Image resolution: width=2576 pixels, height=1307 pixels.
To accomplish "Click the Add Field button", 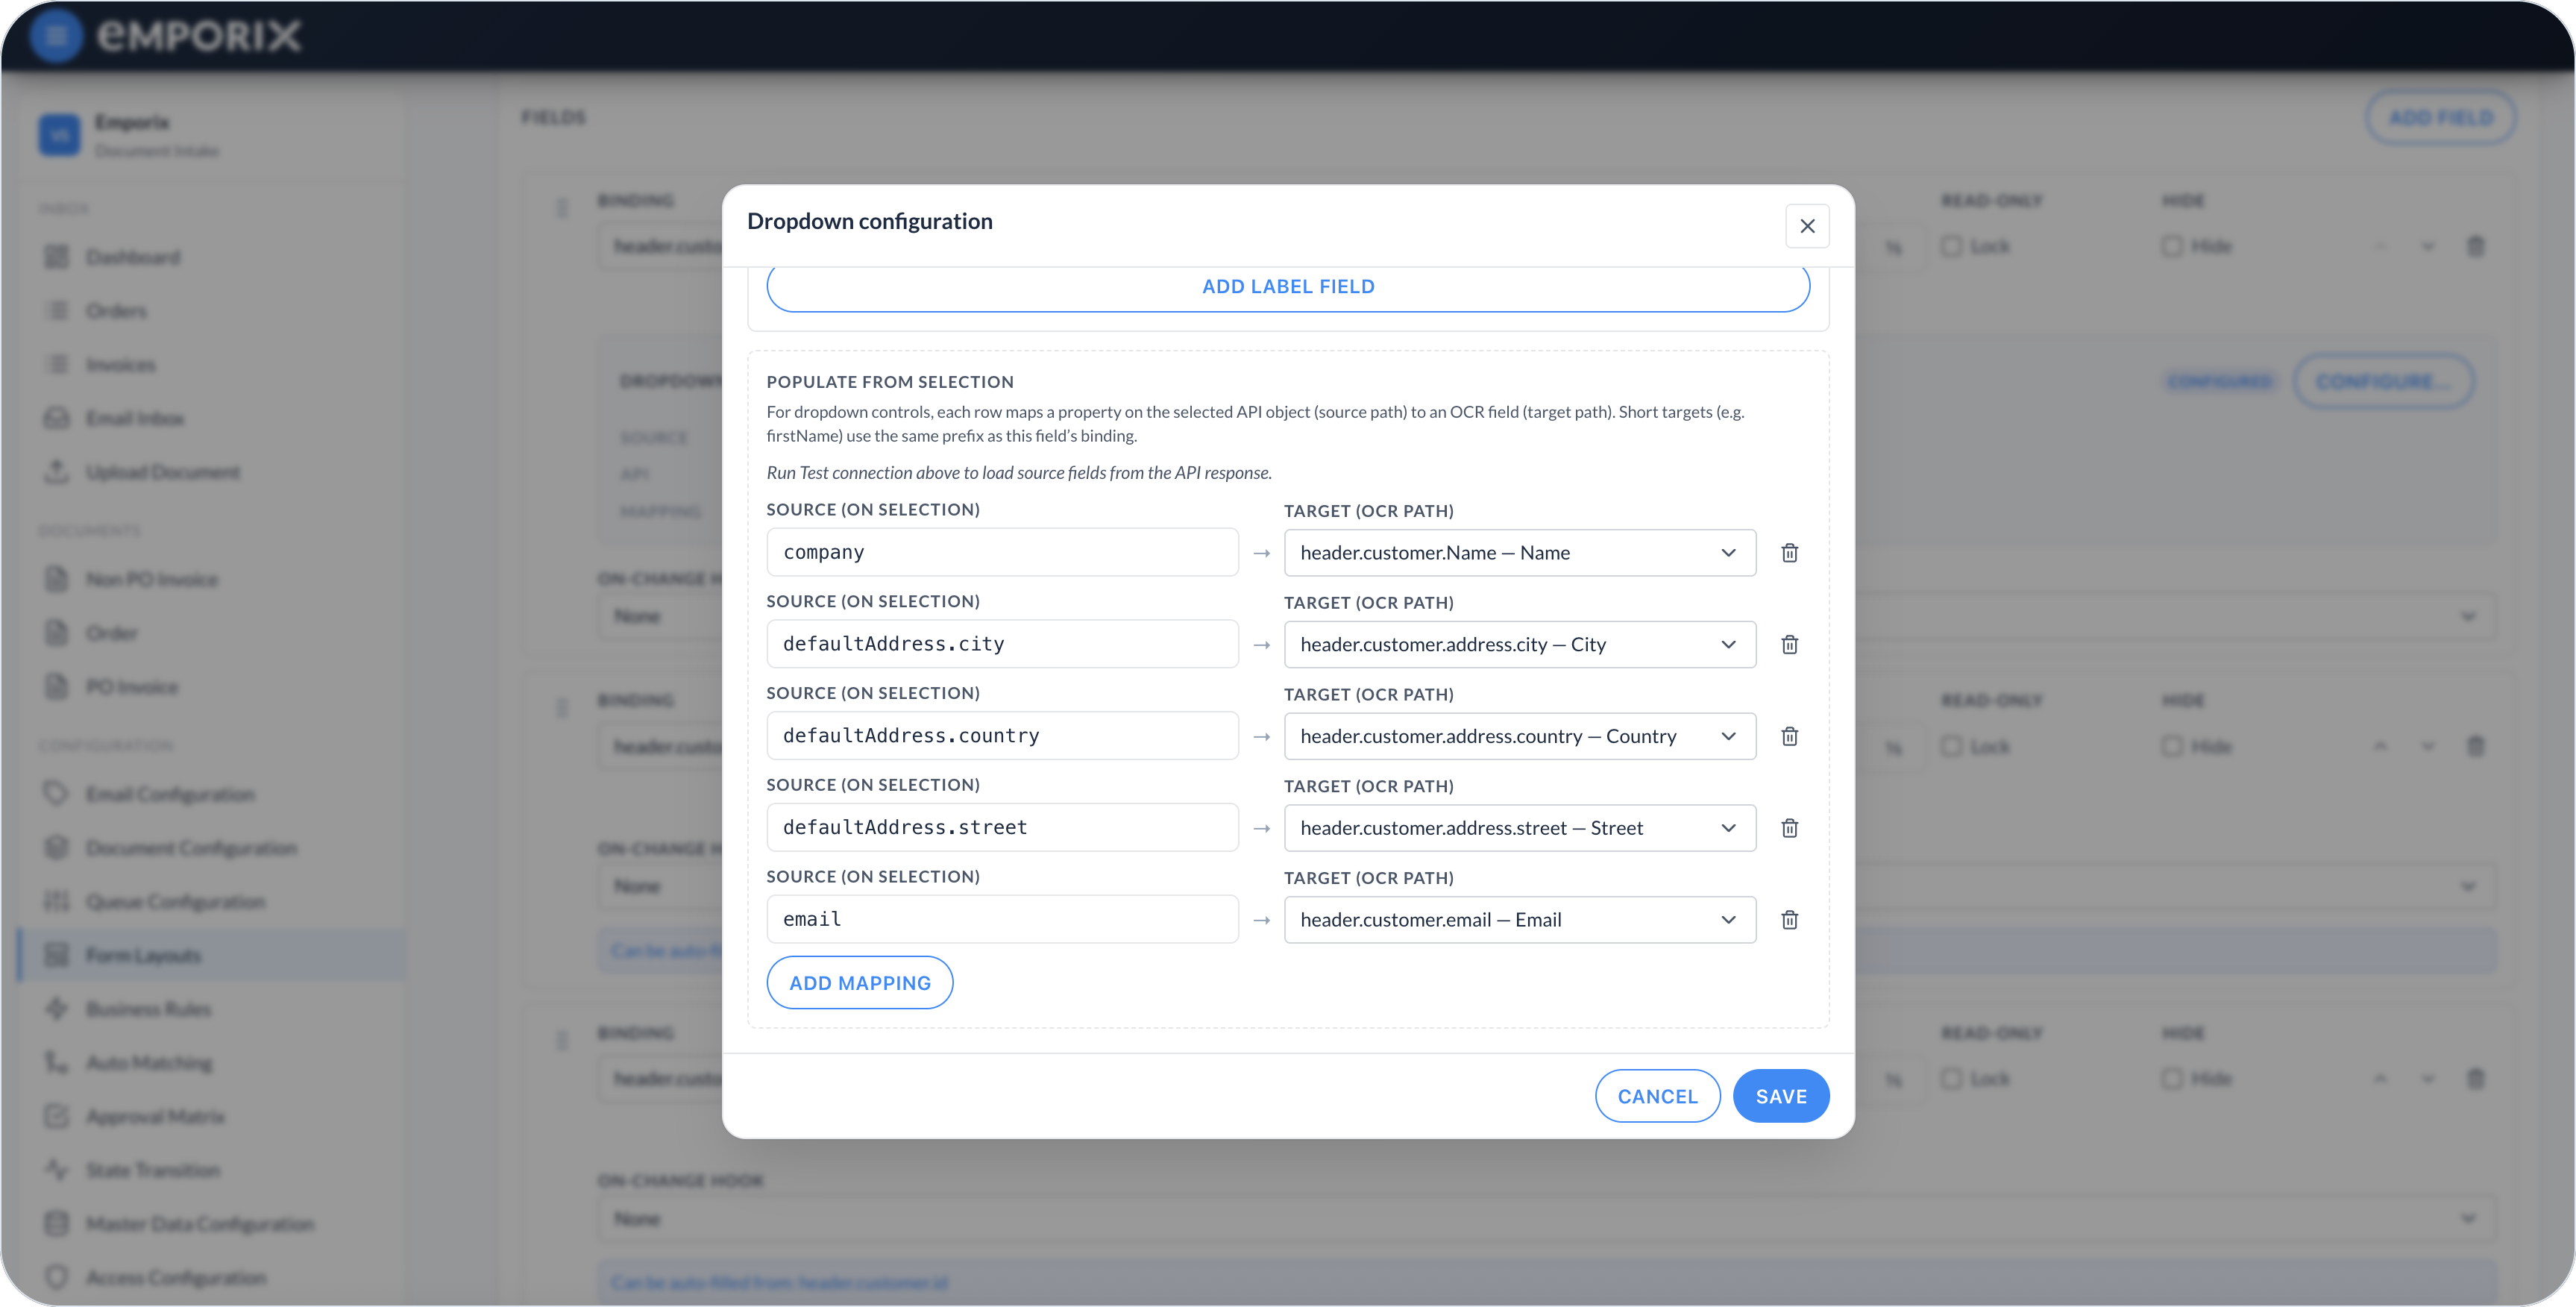I will pos(2441,118).
